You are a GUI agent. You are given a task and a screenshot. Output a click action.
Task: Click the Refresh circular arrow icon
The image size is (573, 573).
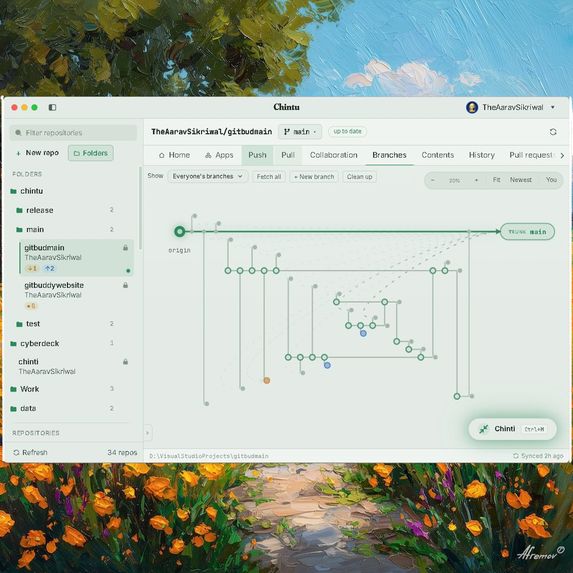click(16, 452)
